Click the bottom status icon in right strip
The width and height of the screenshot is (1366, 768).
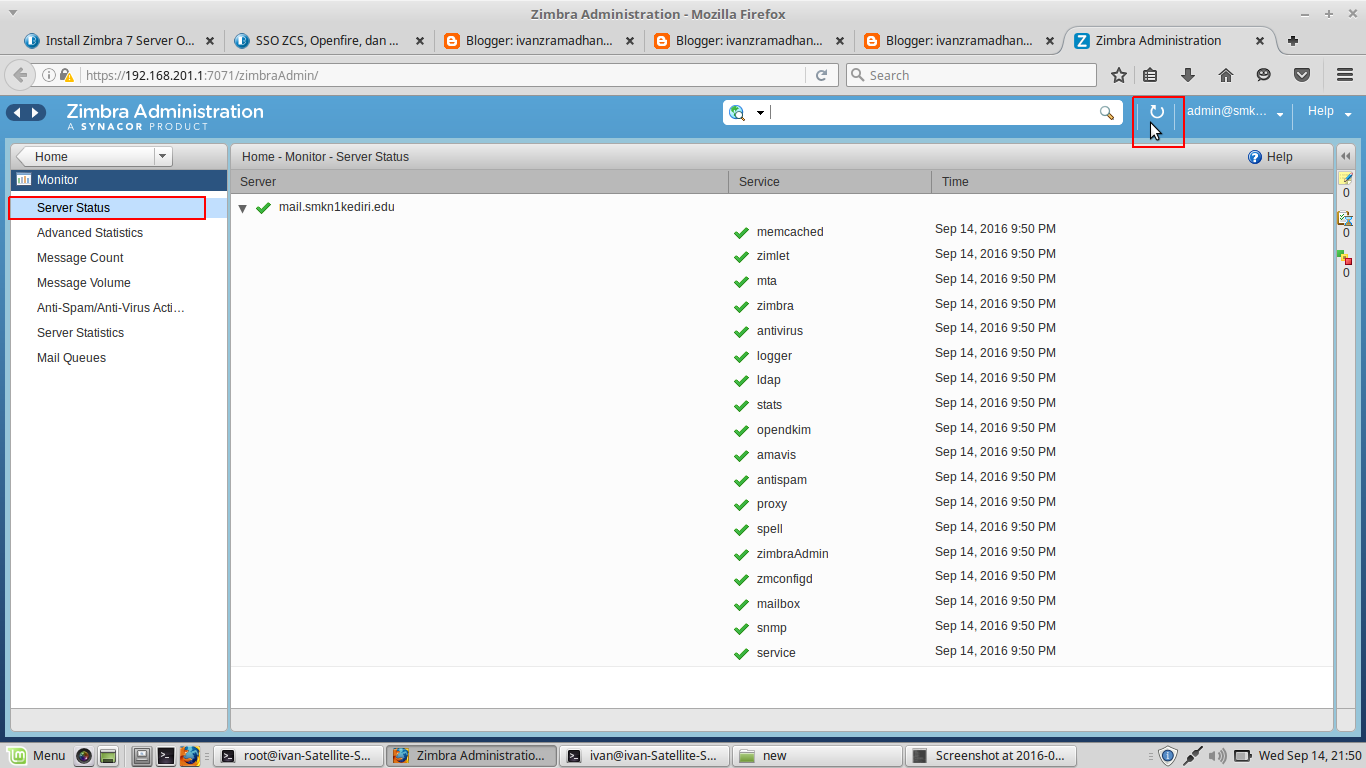click(x=1346, y=258)
